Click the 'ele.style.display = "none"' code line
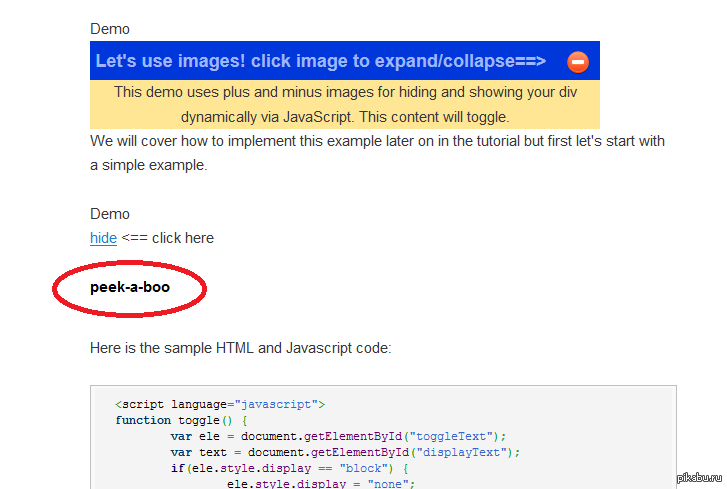 pos(320,483)
